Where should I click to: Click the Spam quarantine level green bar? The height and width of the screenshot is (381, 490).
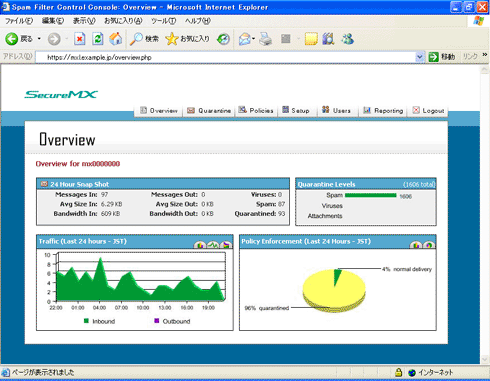point(371,195)
